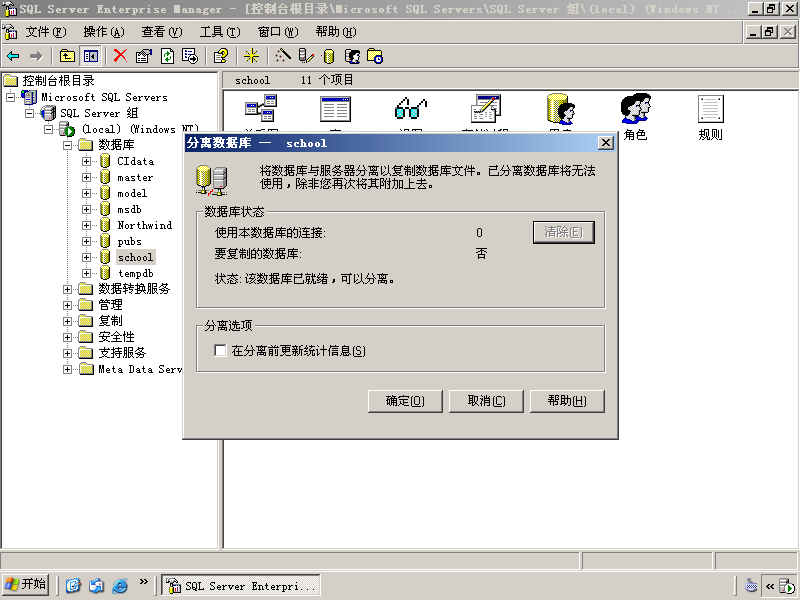This screenshot has width=800, height=600.
Task: Select the model database in tree
Action: point(132,193)
